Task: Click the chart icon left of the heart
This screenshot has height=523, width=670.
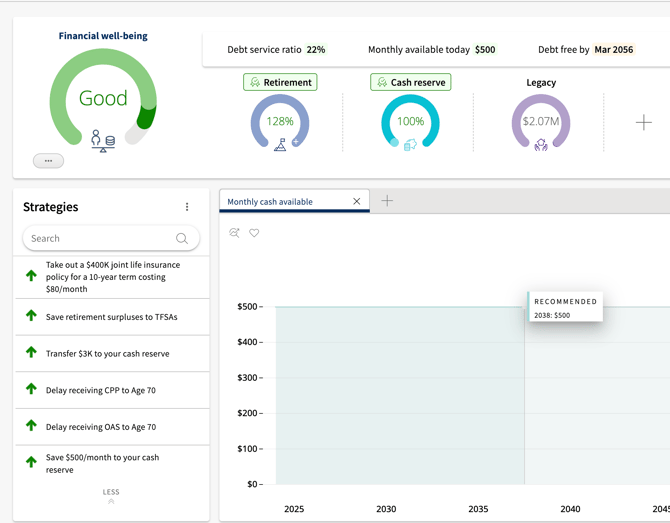Action: 234,233
